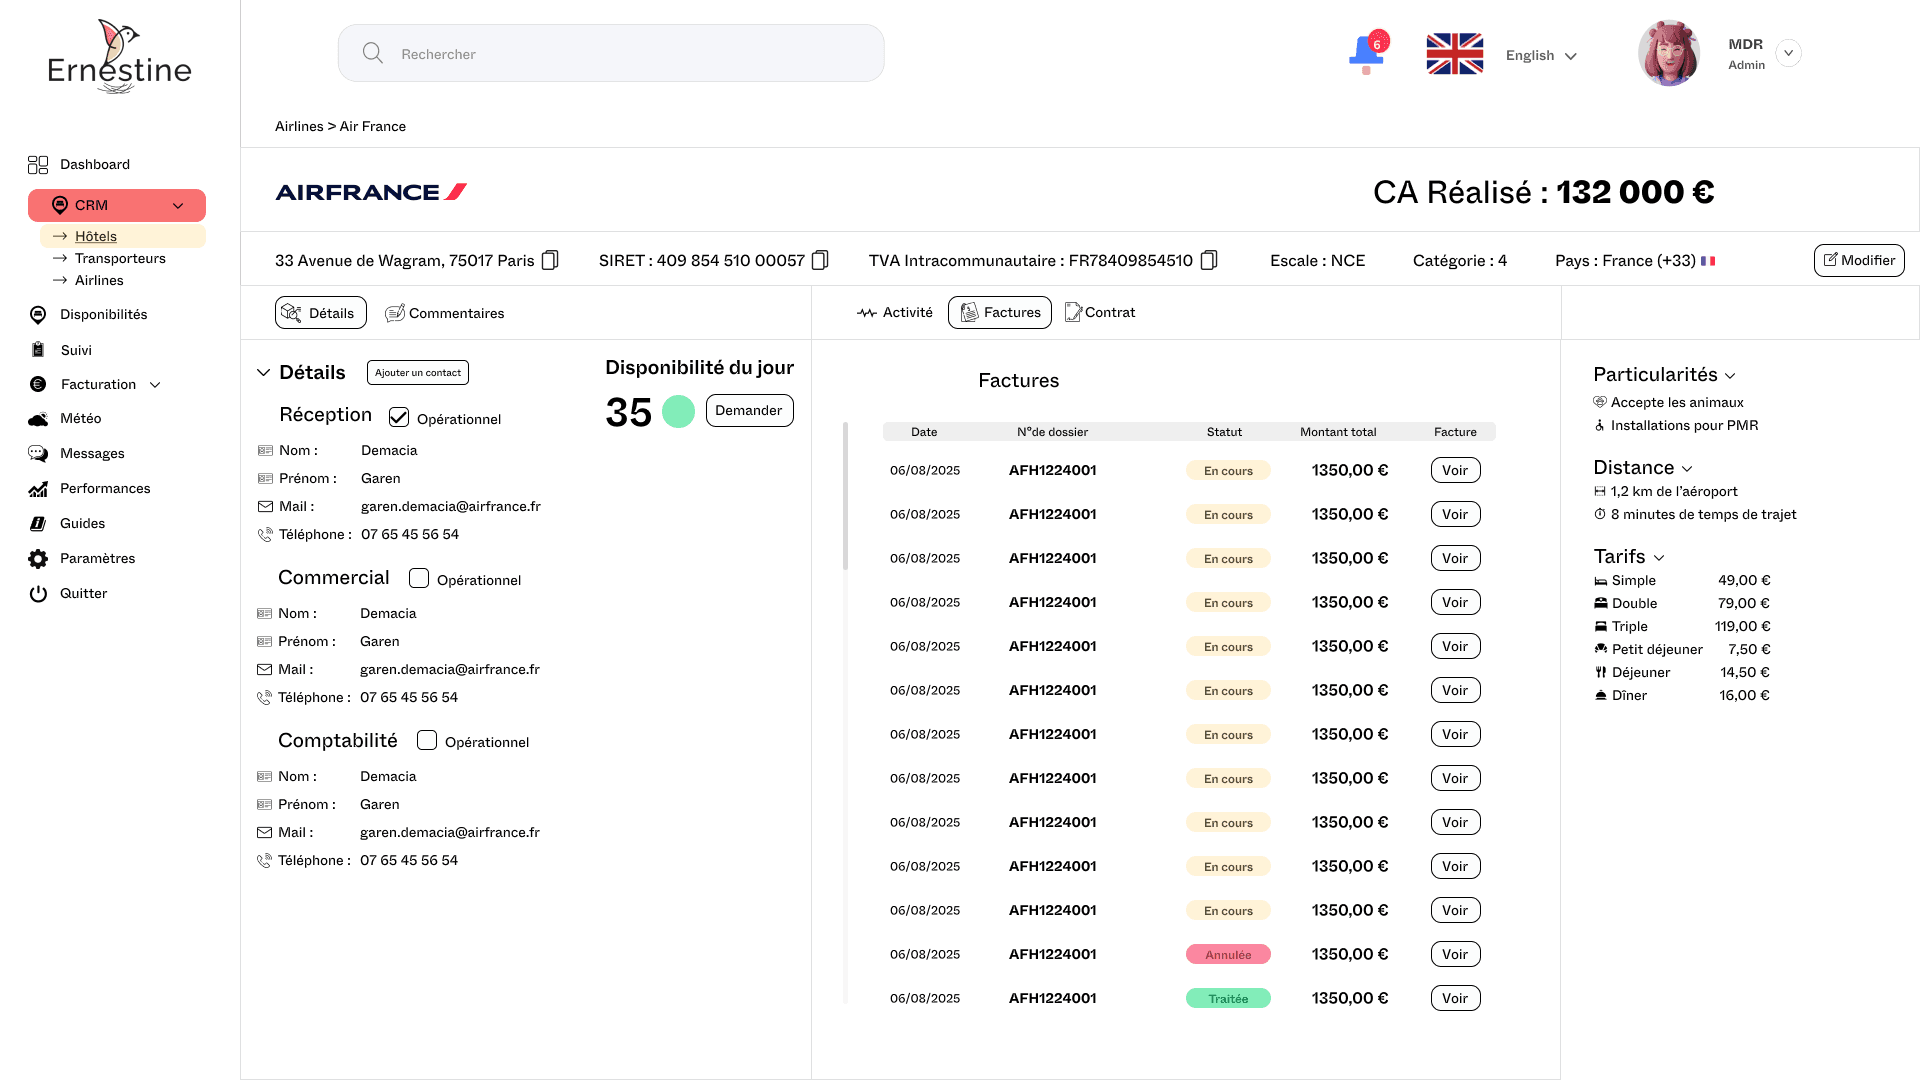Click the notification bell icon
This screenshot has width=1920, height=1080.
(1366, 53)
